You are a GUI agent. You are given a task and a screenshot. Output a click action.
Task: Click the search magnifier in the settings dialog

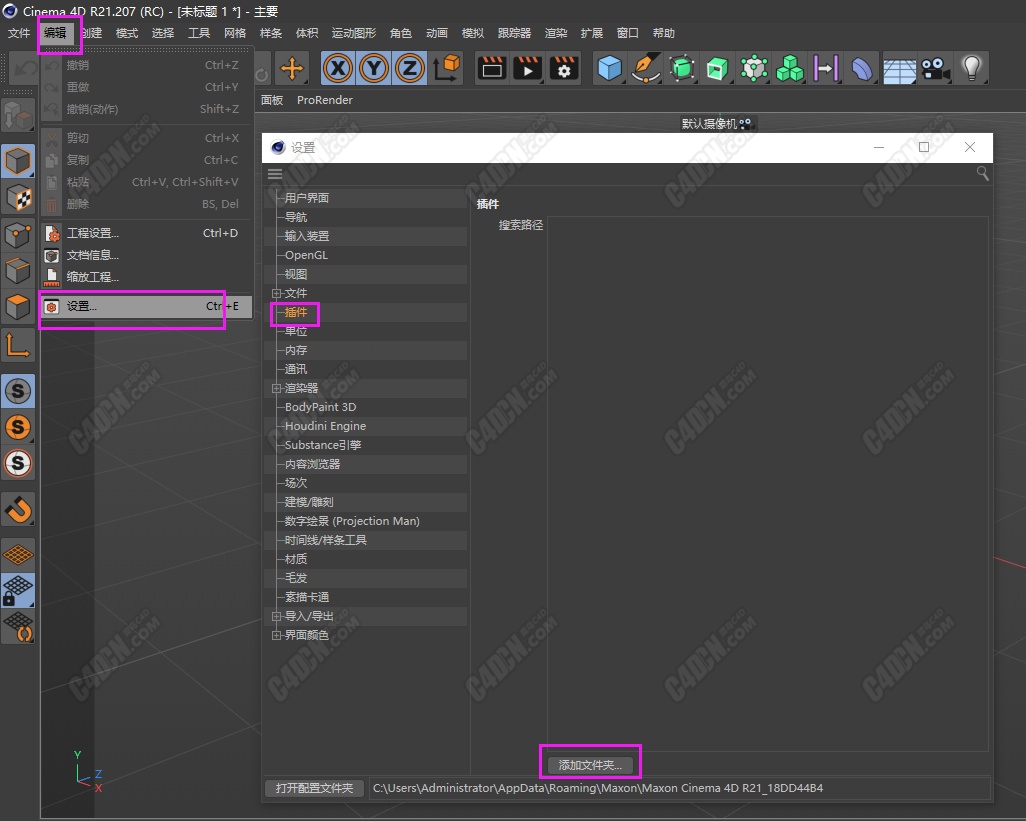click(982, 173)
